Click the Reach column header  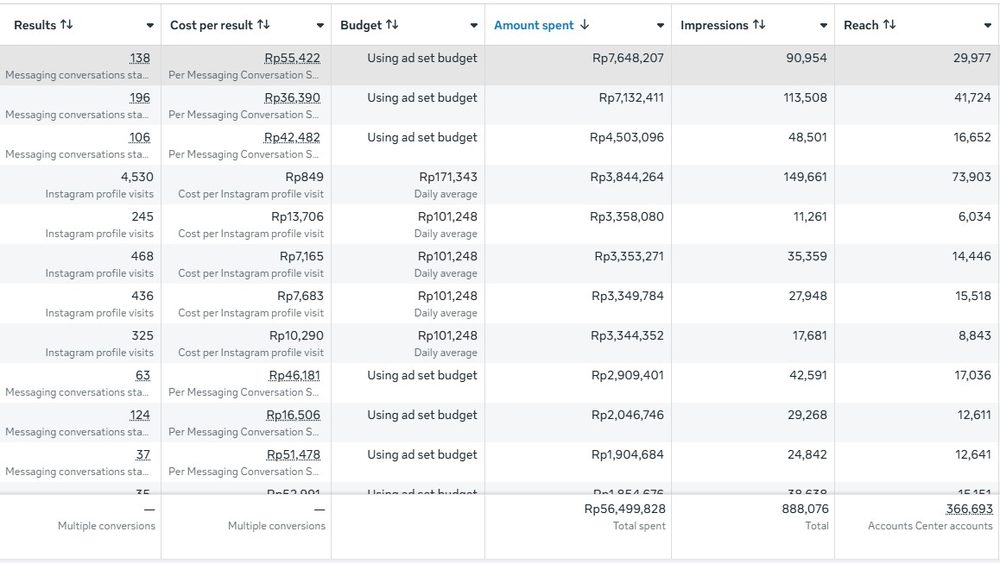click(861, 25)
